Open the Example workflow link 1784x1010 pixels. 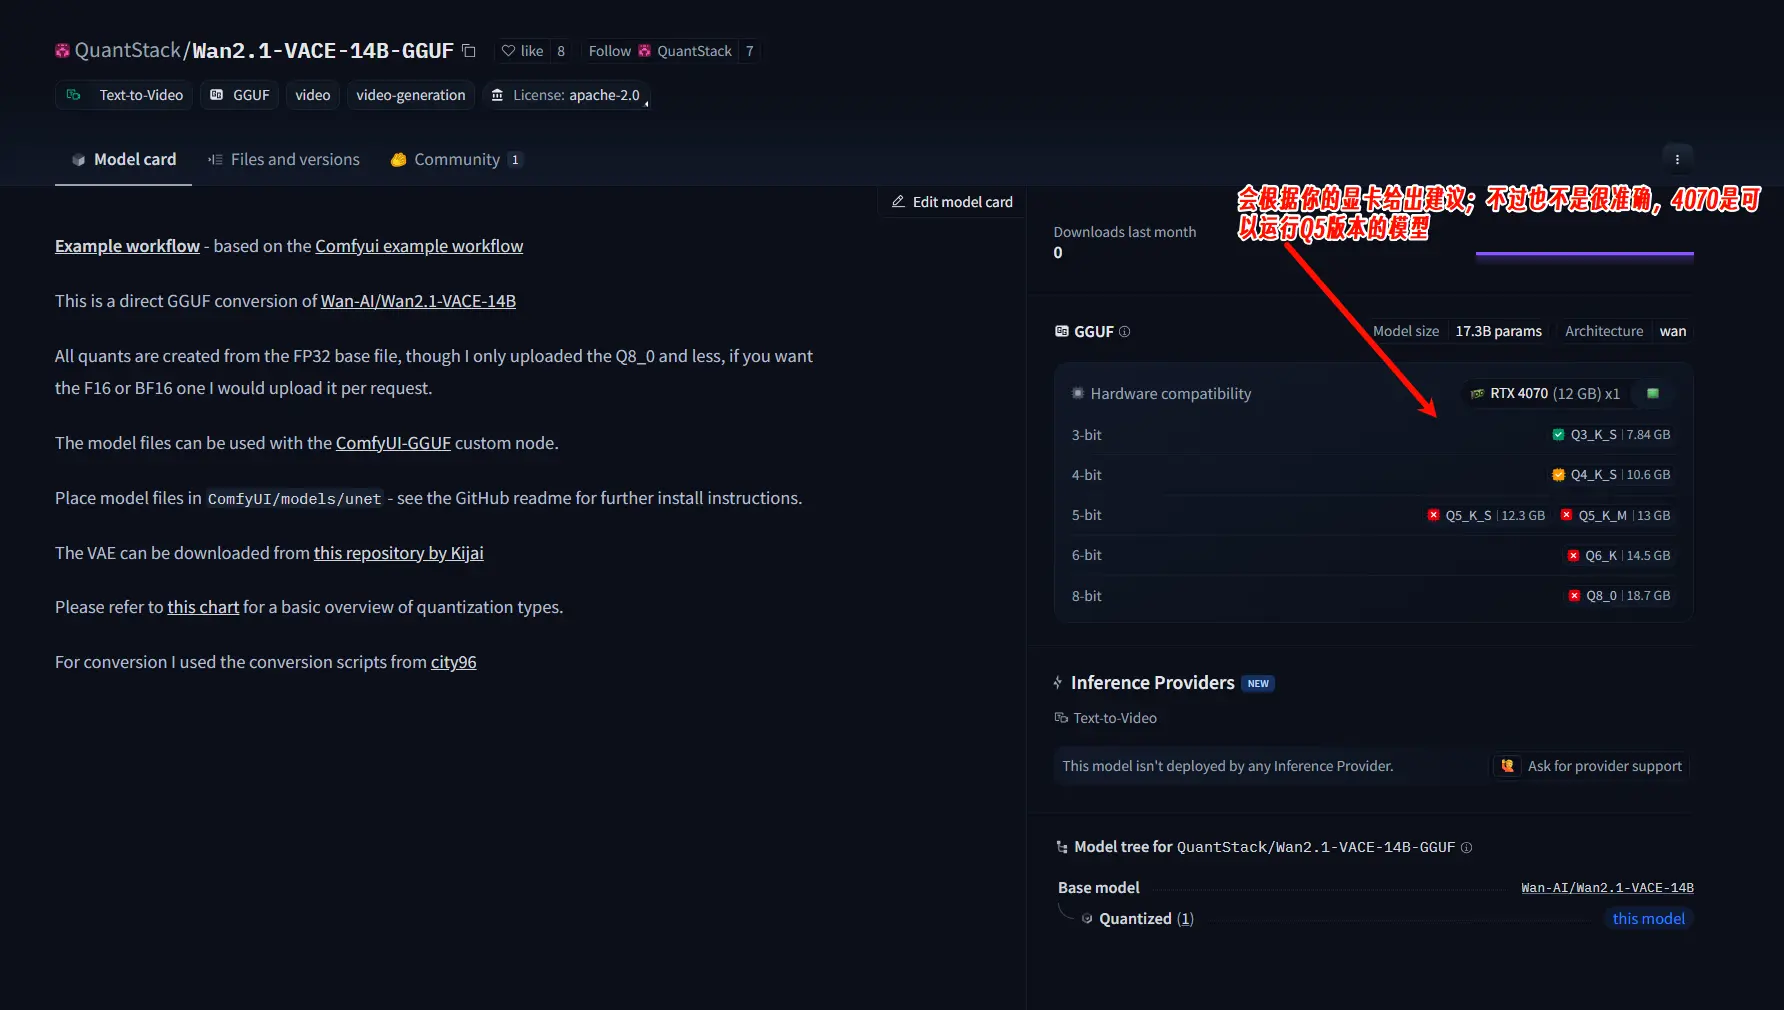(127, 246)
